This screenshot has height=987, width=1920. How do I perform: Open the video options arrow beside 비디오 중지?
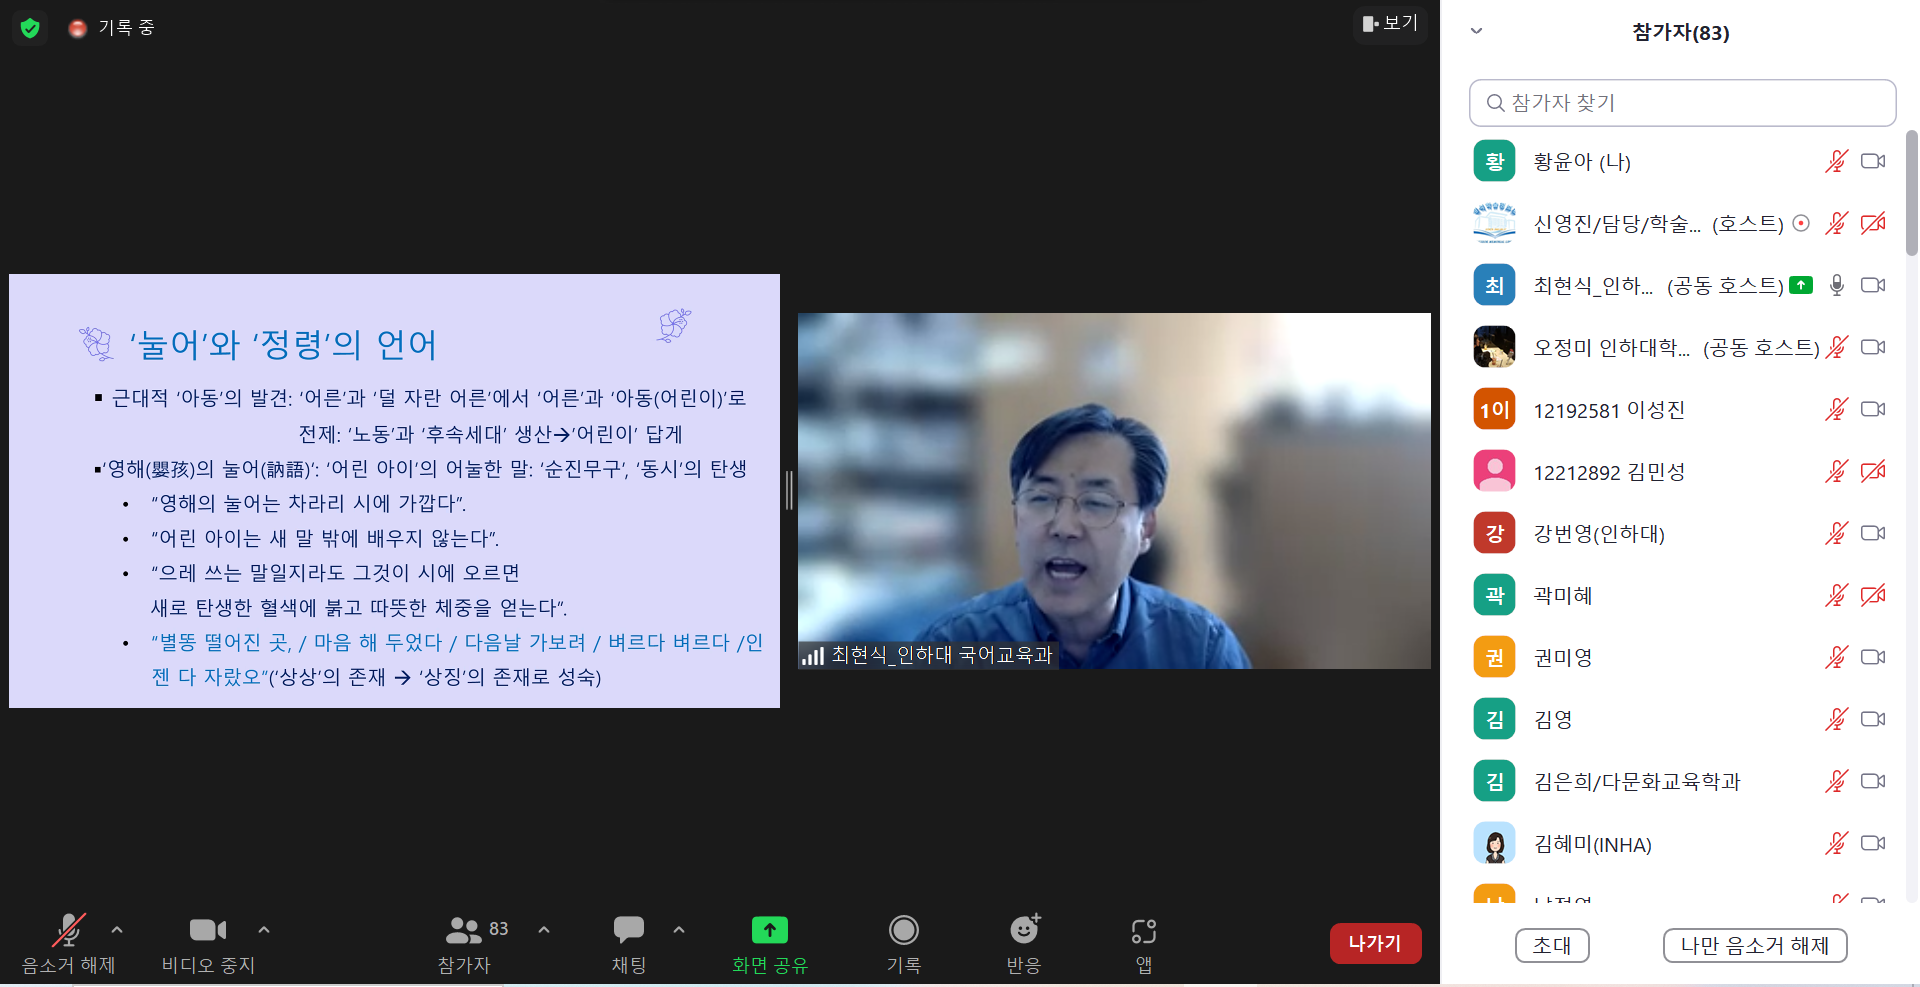264,930
